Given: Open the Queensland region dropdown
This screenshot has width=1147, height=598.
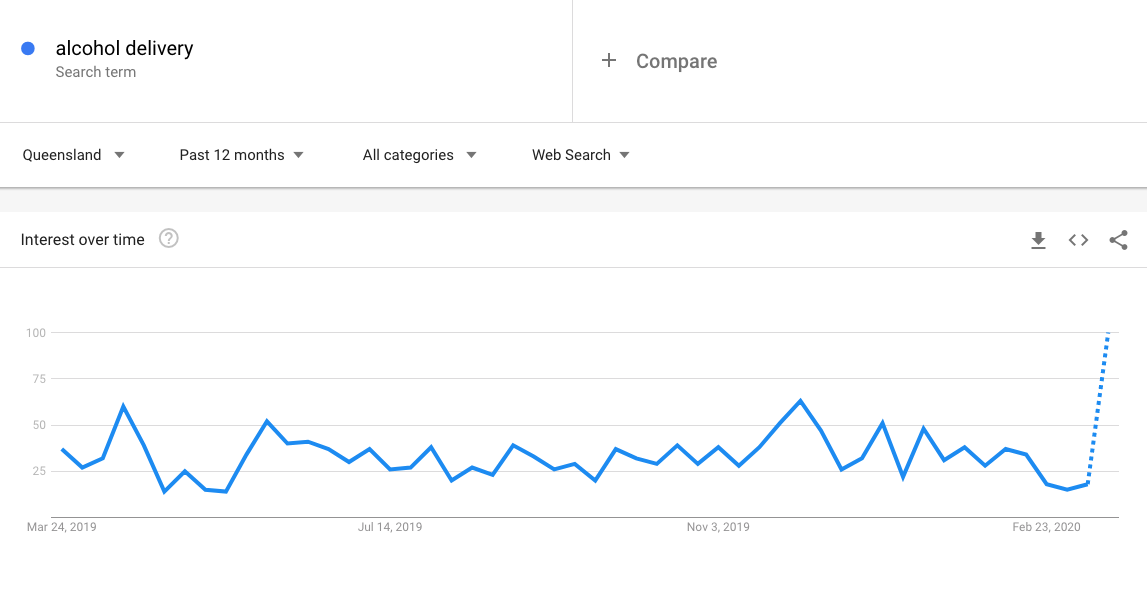Looking at the screenshot, I should (x=73, y=155).
